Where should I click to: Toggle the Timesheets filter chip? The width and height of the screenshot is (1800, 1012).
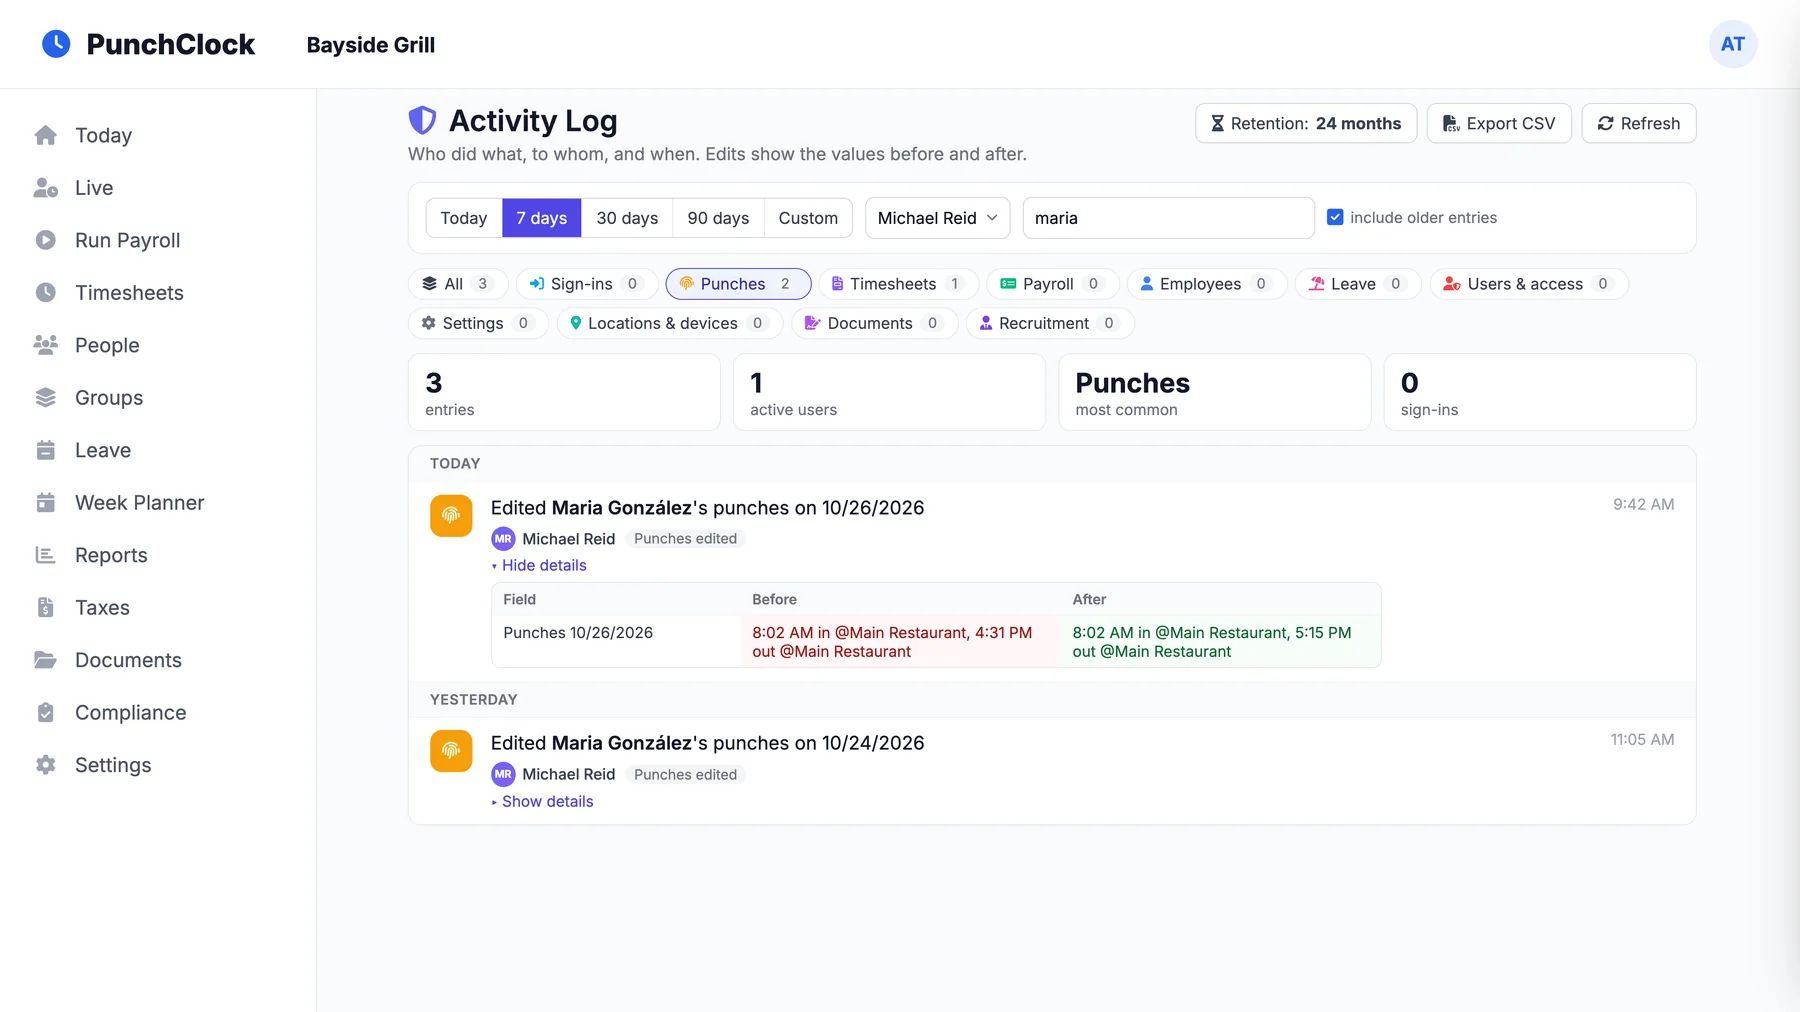point(898,284)
